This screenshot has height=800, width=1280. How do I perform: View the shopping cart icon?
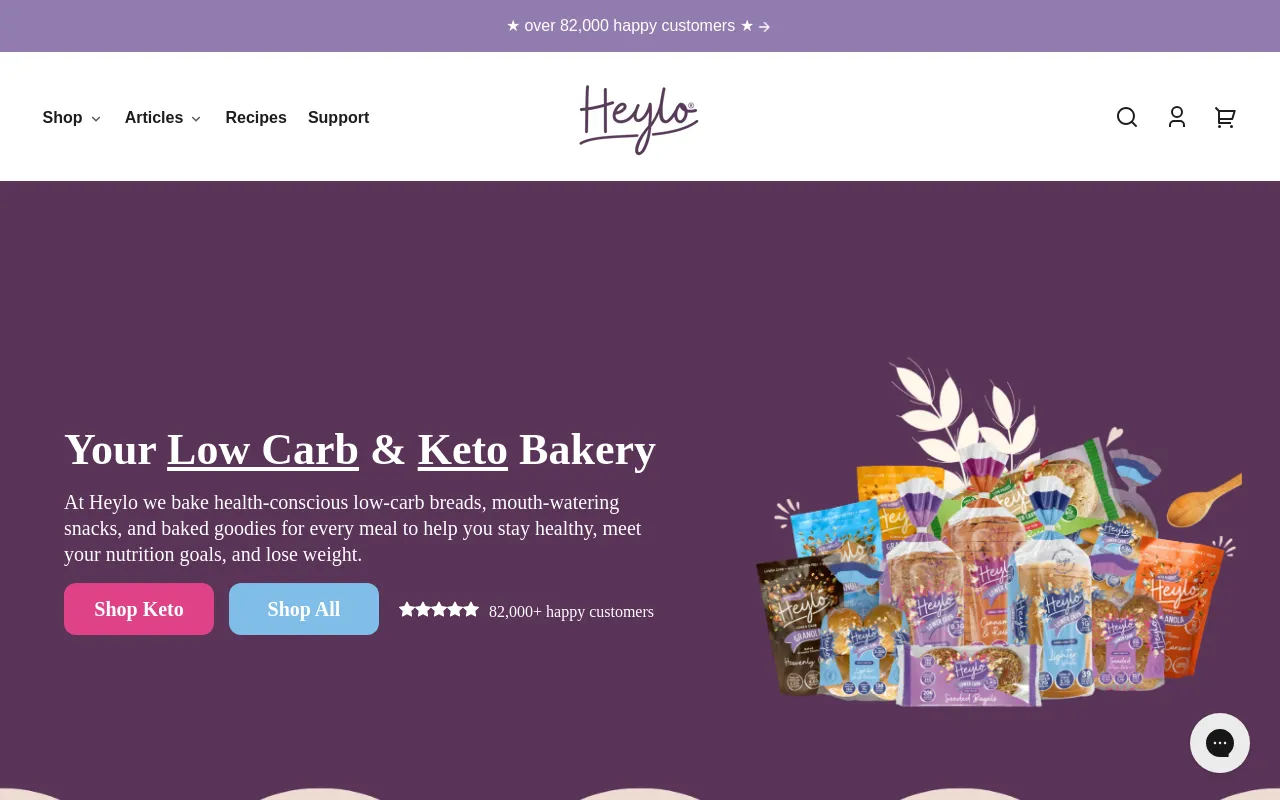point(1225,117)
